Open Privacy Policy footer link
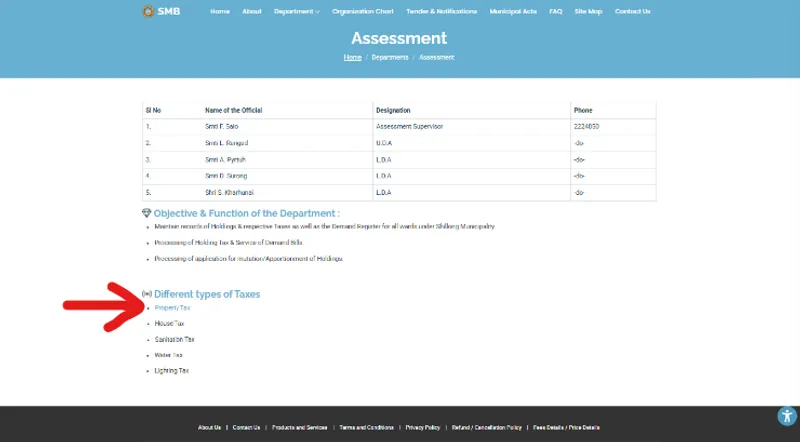This screenshot has height=442, width=800. (x=422, y=428)
